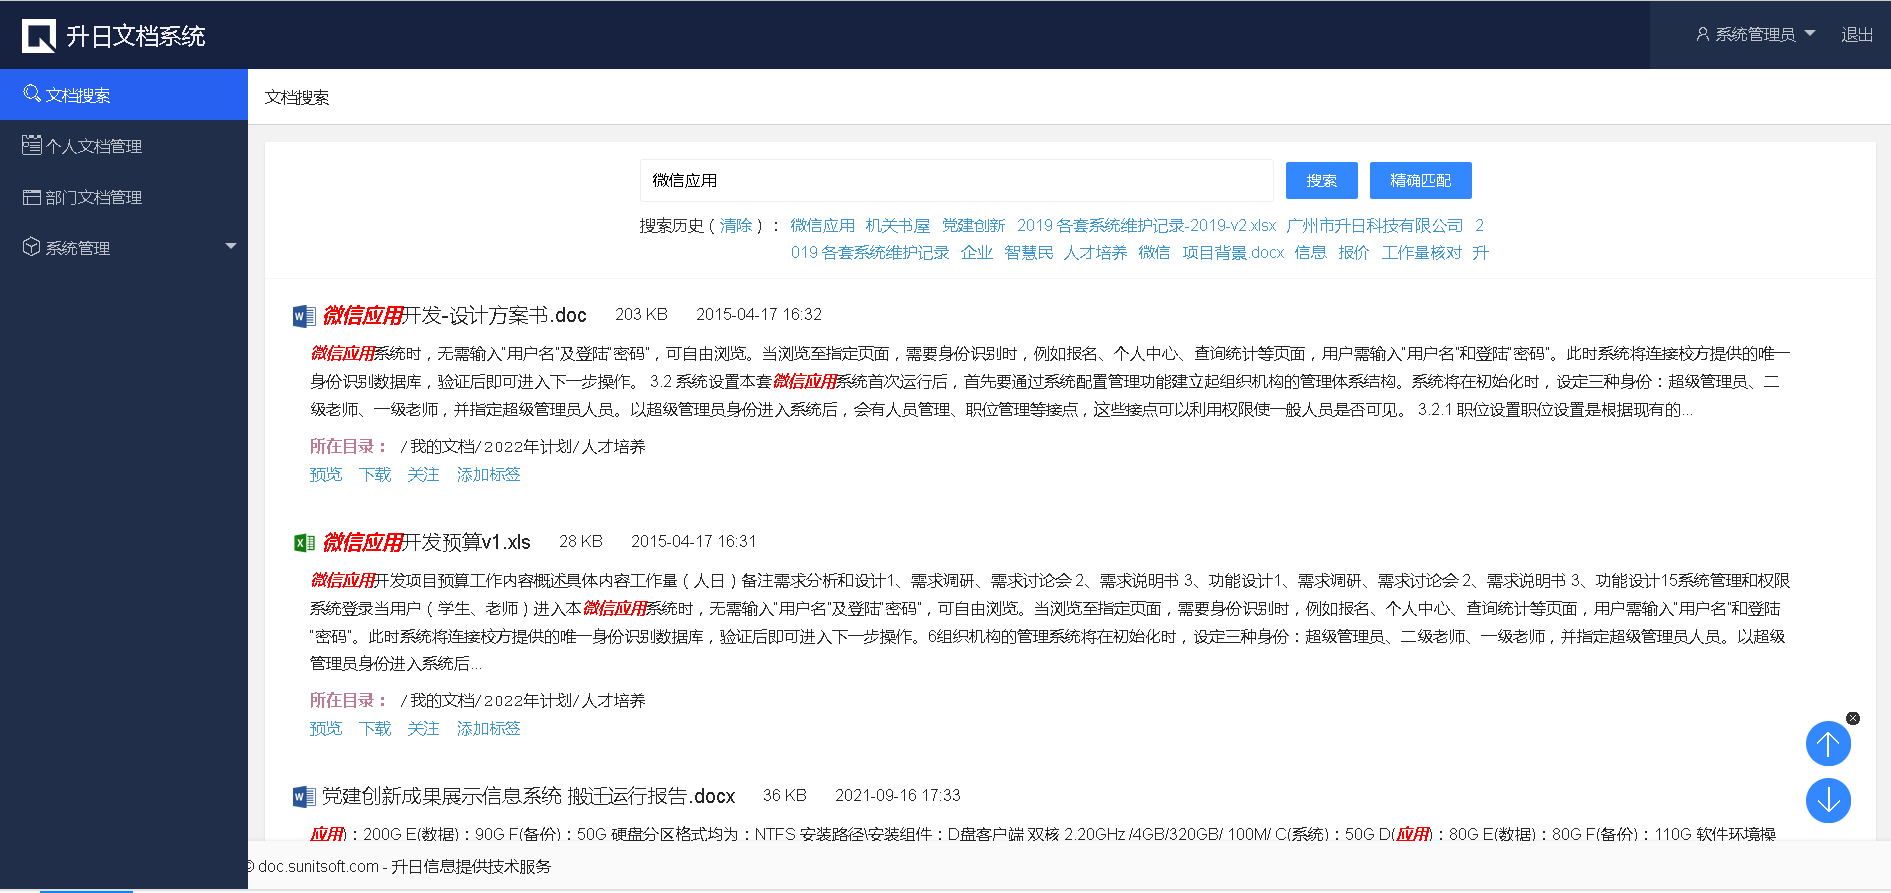Select history keyword 微信应用
This screenshot has height=893, width=1891.
click(822, 226)
